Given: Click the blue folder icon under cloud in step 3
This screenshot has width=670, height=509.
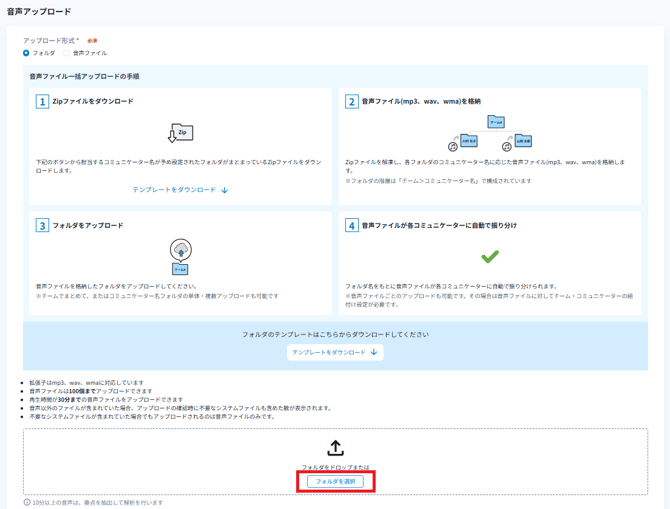Looking at the screenshot, I should 180,269.
